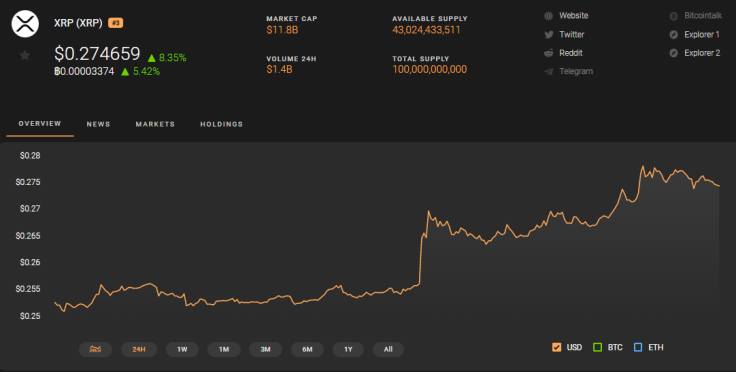Open the News tab

click(98, 124)
